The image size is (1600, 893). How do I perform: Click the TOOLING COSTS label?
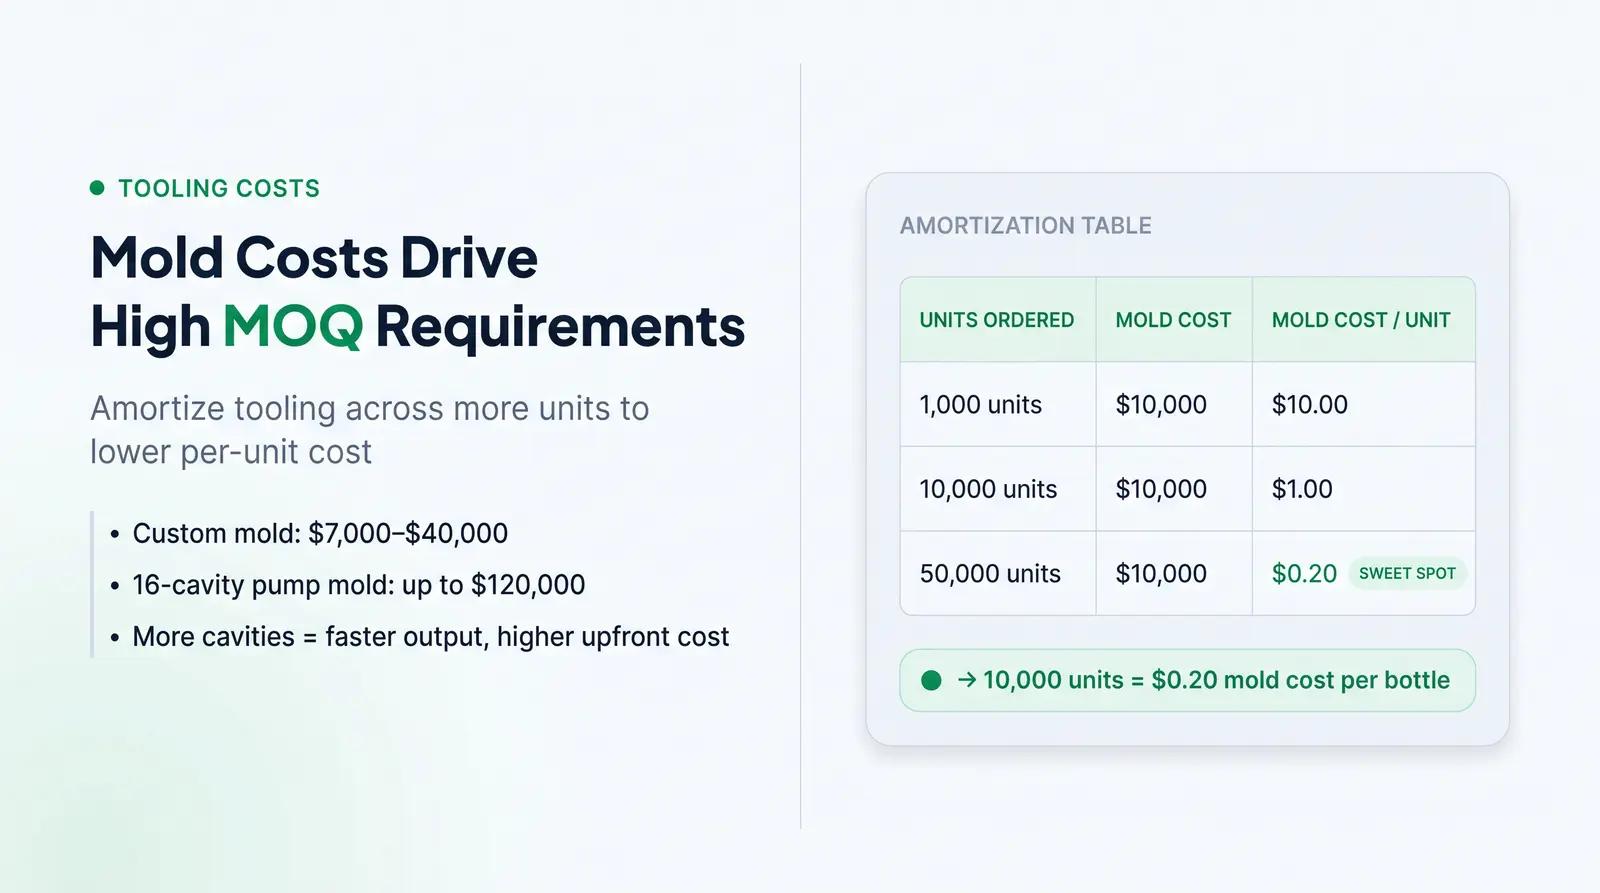(219, 188)
